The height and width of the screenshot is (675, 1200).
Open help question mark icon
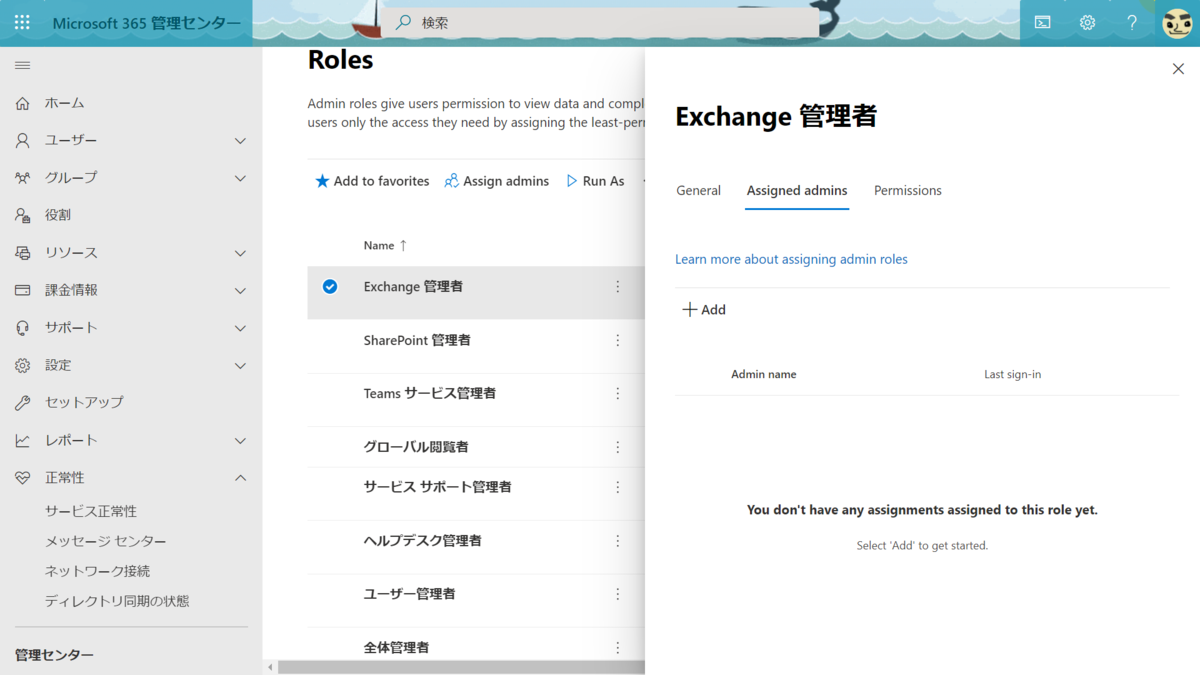coord(1132,22)
